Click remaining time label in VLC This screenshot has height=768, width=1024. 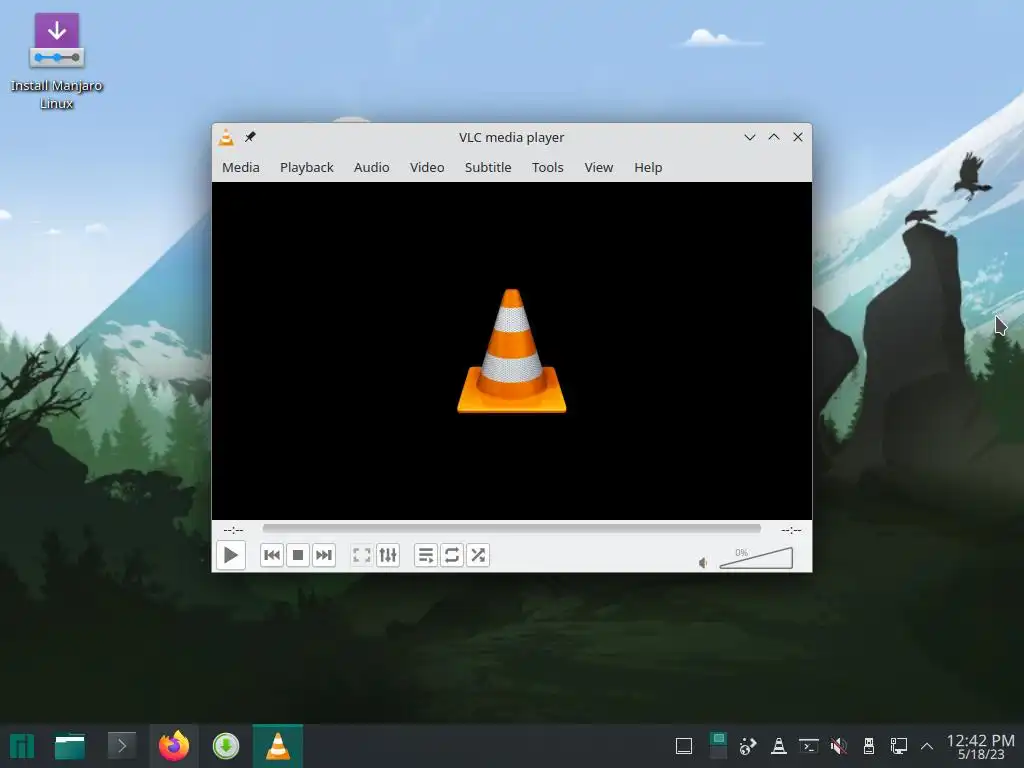click(x=791, y=530)
